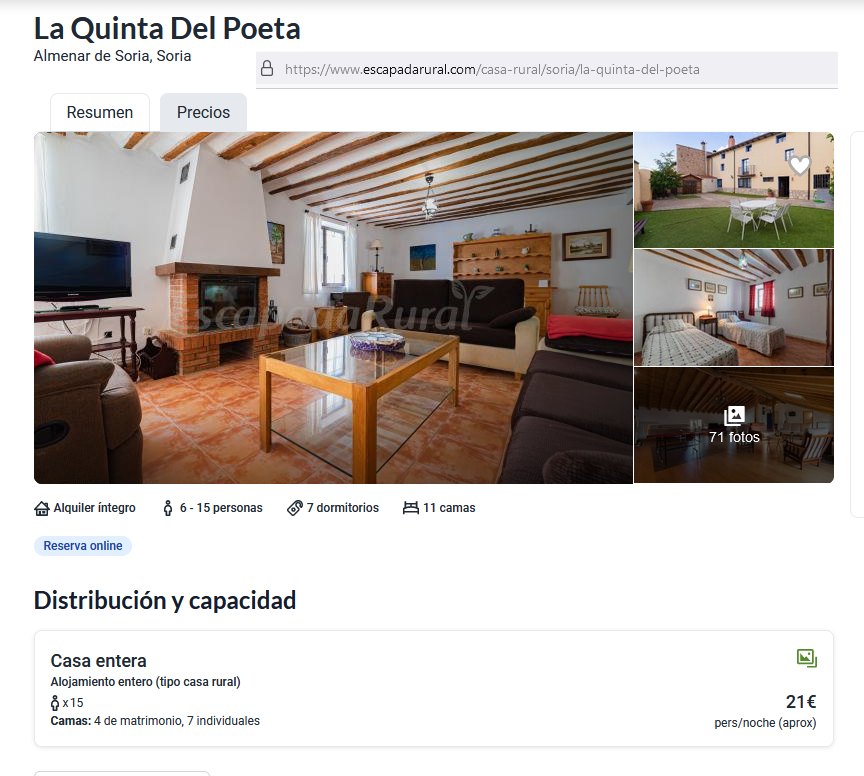Open the main living room photo
This screenshot has width=864, height=776.
tap(333, 308)
